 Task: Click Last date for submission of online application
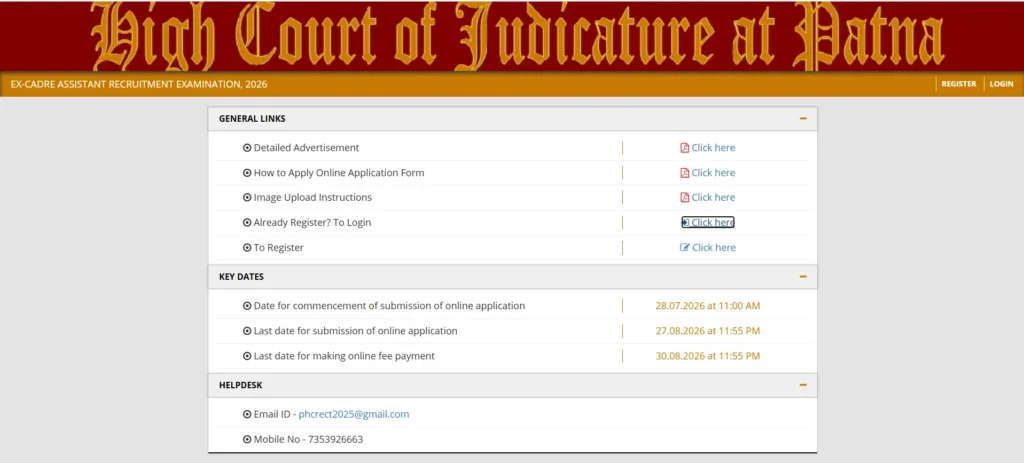[x=355, y=331]
